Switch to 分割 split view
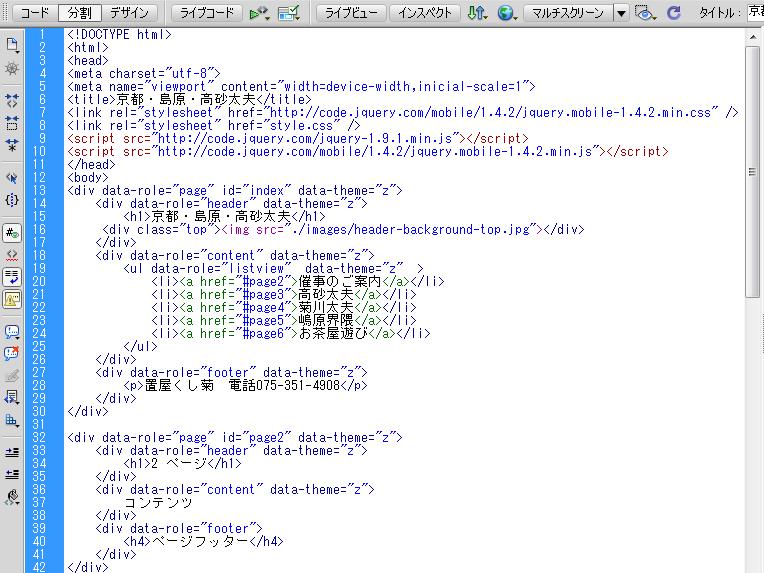This screenshot has height=573, width=764. [x=79, y=13]
